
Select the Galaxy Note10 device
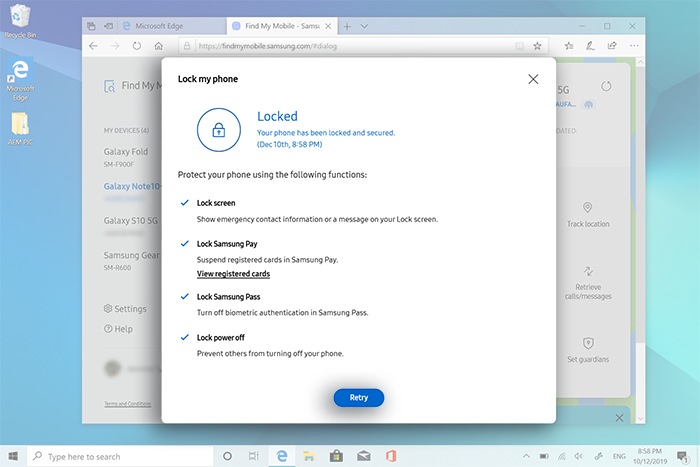coord(132,186)
